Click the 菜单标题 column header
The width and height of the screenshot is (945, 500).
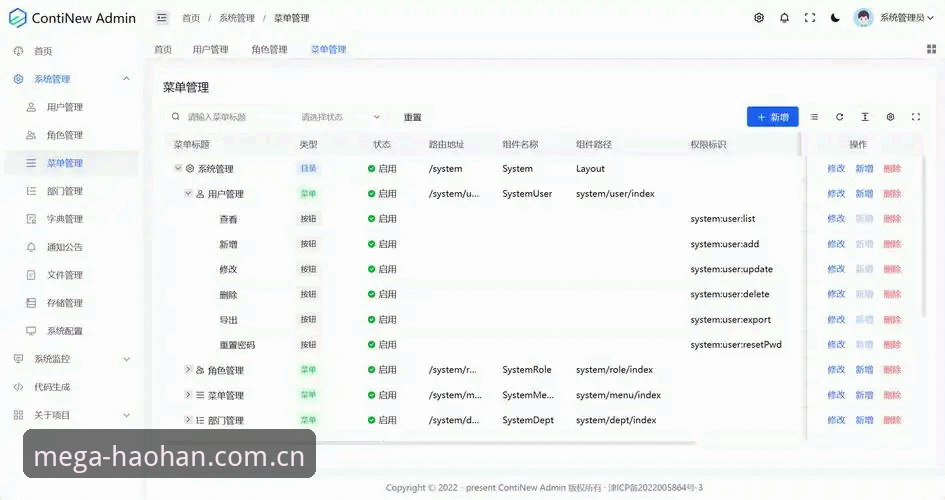click(x=192, y=145)
